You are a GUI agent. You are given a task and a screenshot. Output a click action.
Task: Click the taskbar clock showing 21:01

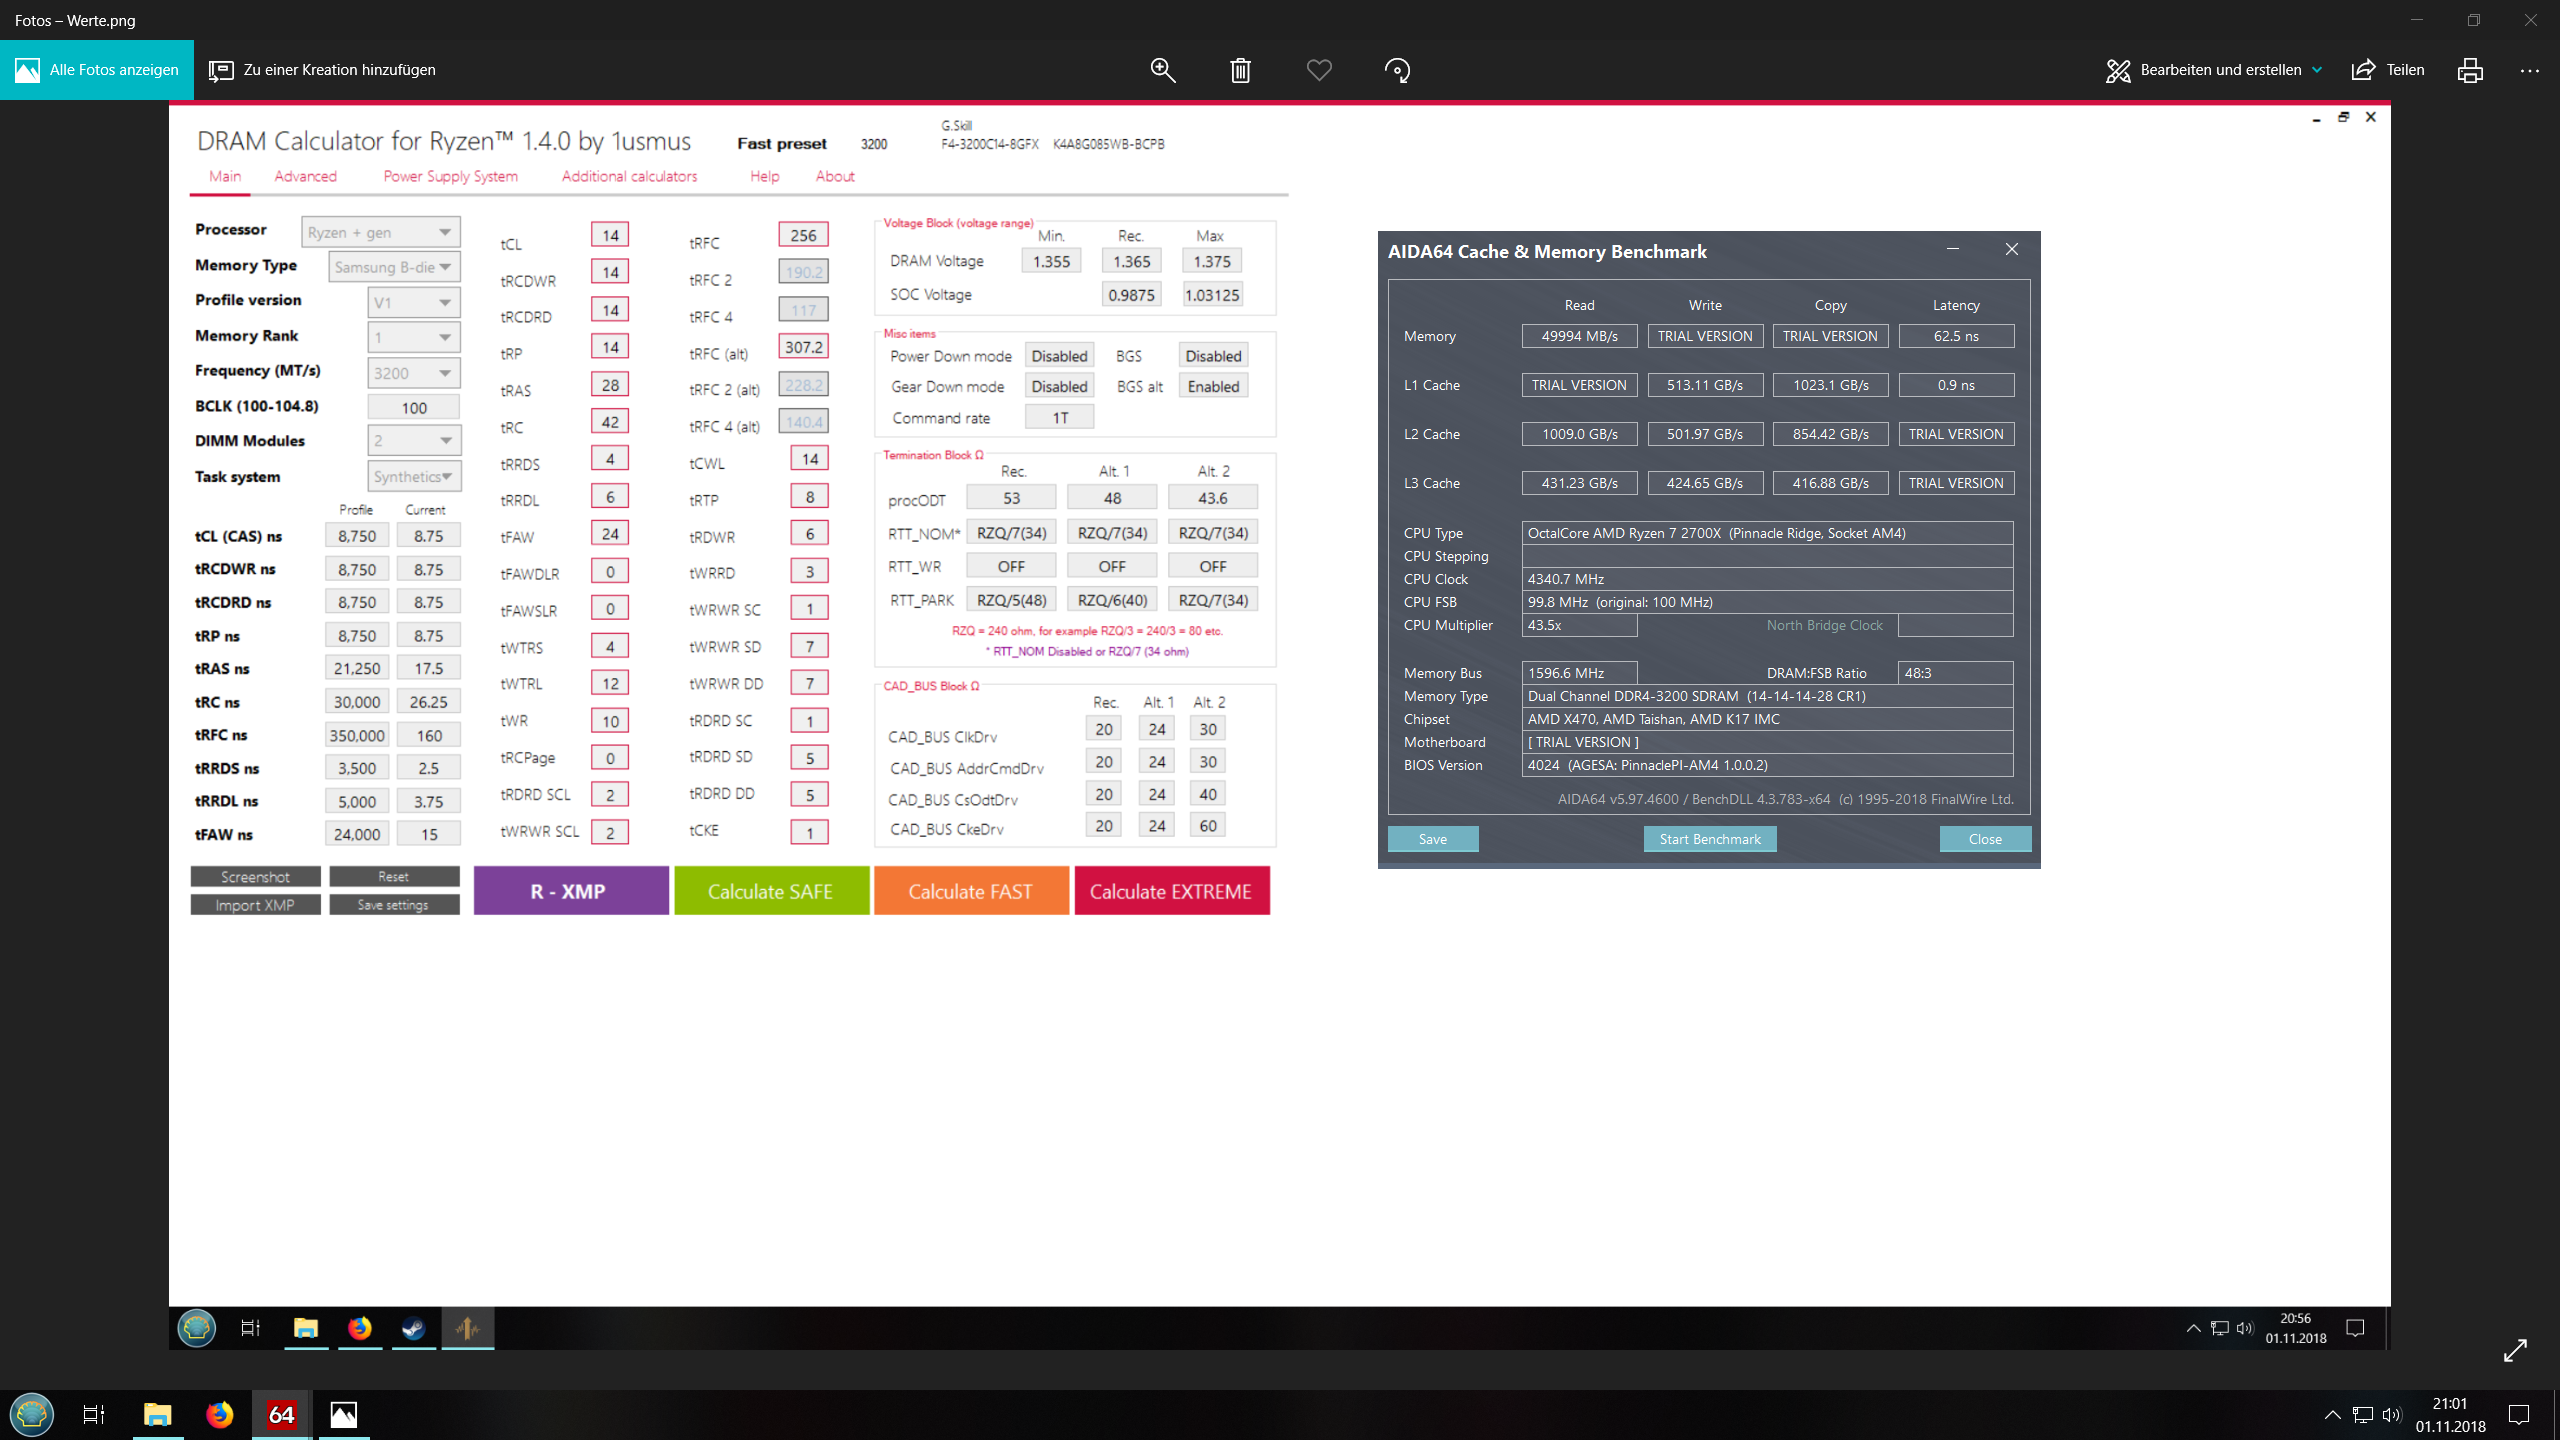pyautogui.click(x=2450, y=1414)
